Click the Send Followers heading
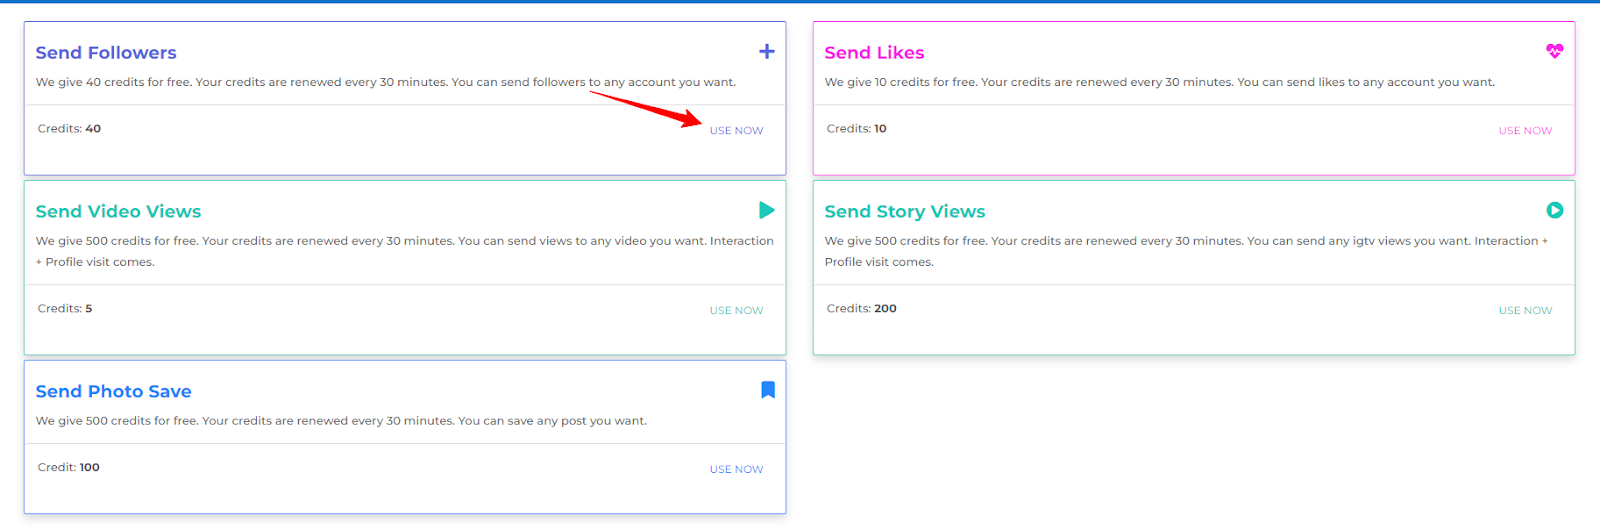The image size is (1600, 530). click(x=106, y=53)
